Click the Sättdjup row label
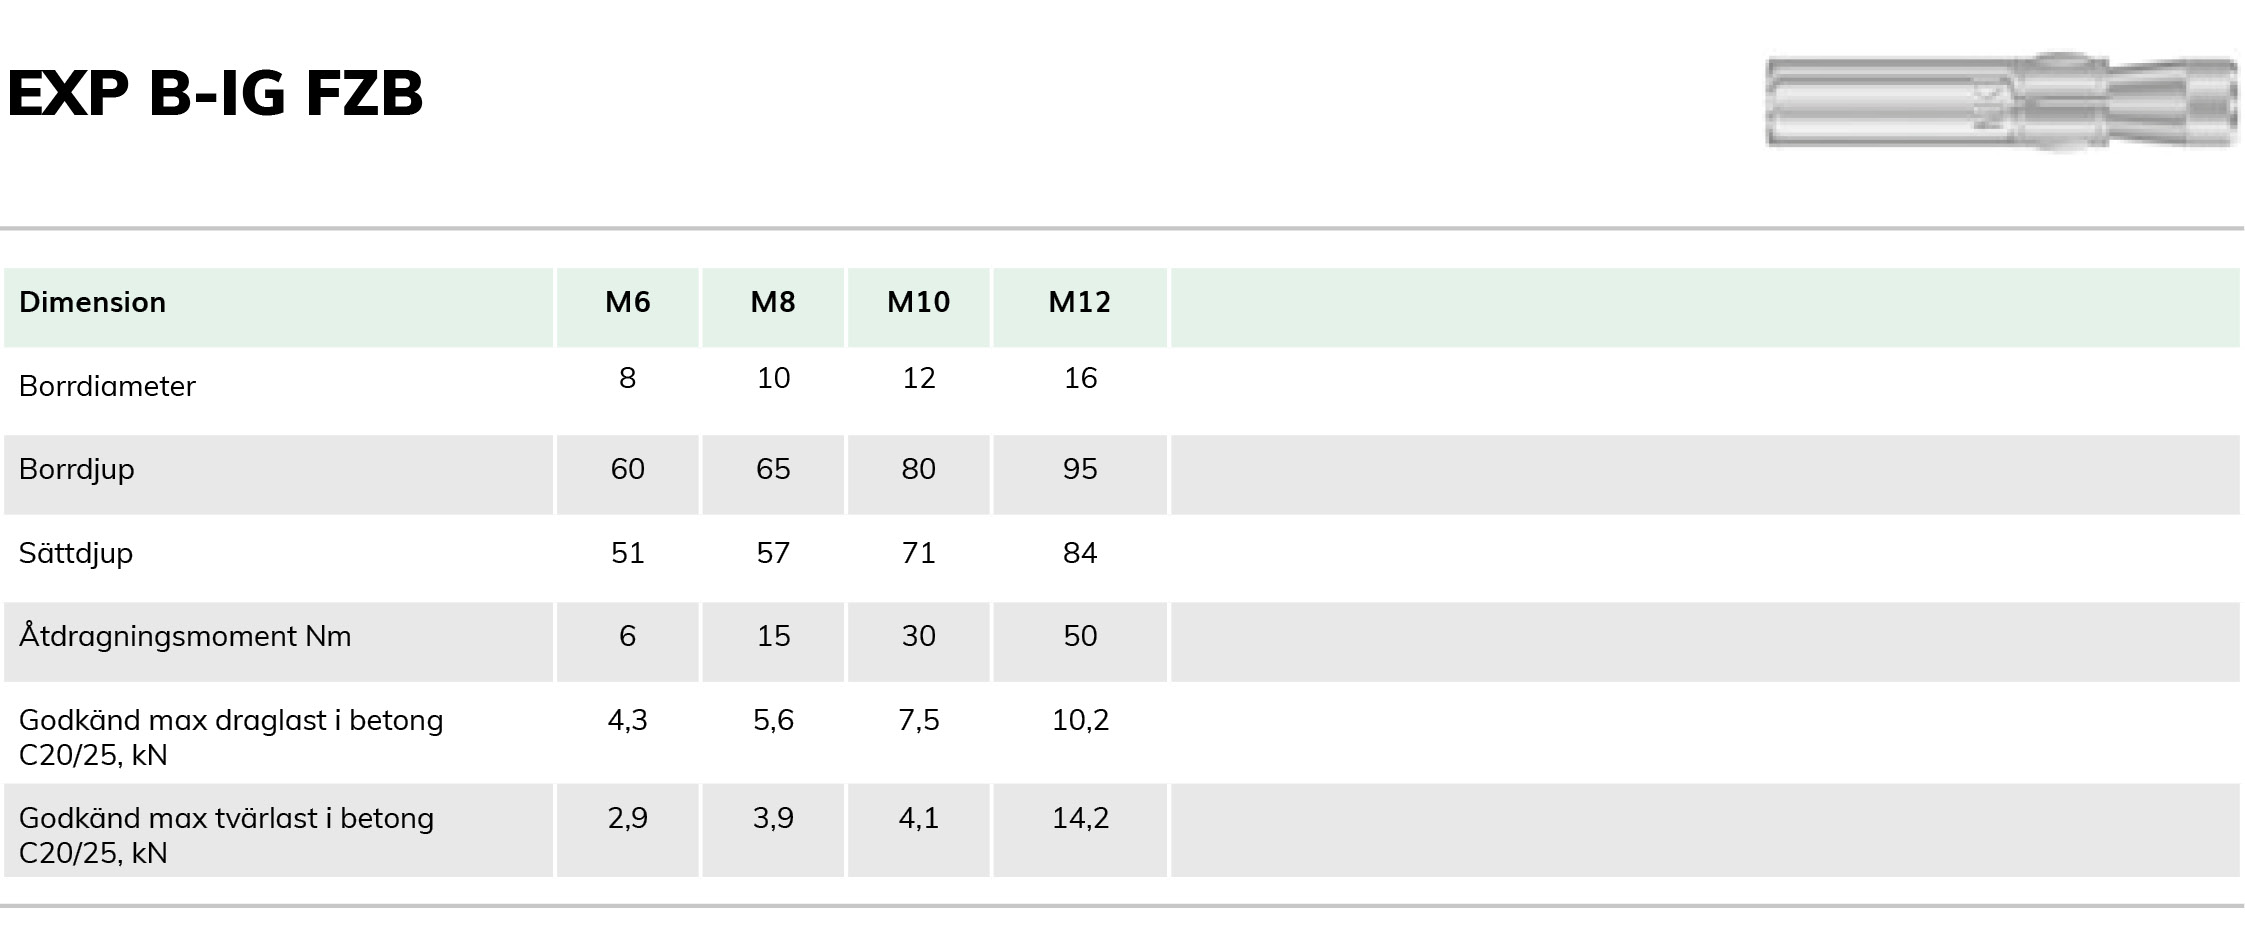This screenshot has width=2245, height=928. (x=76, y=553)
